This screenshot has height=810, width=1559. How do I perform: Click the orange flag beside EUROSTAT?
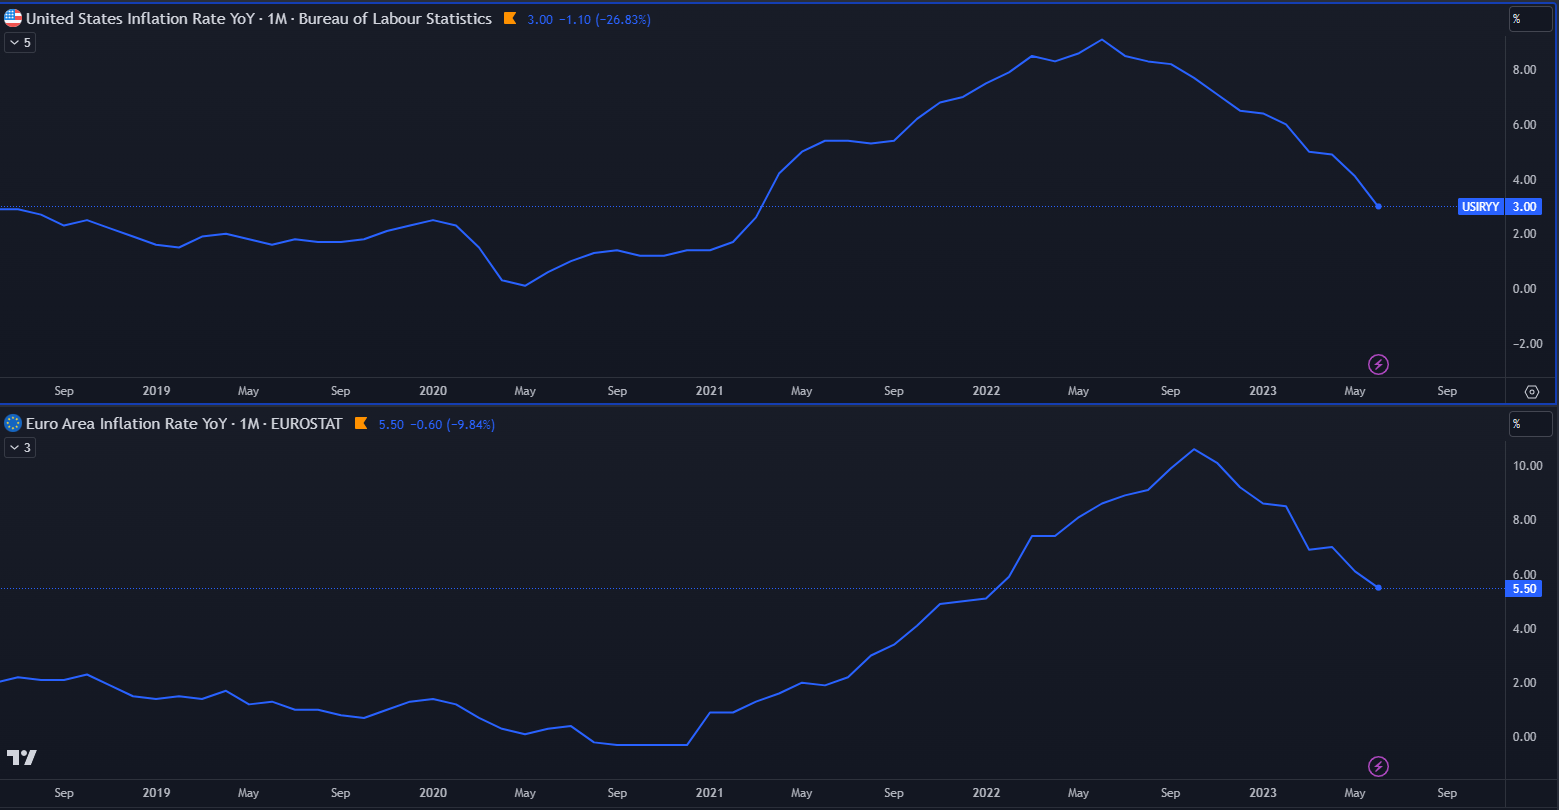coord(361,424)
